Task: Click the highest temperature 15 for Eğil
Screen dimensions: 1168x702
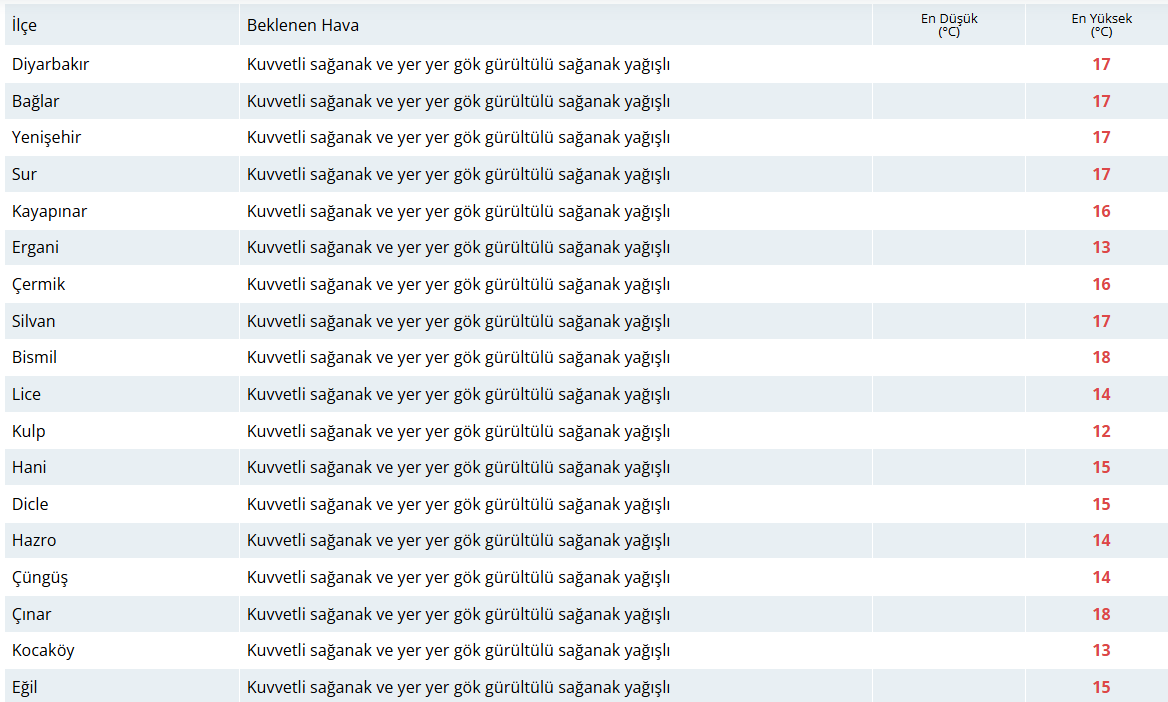Action: point(1101,687)
